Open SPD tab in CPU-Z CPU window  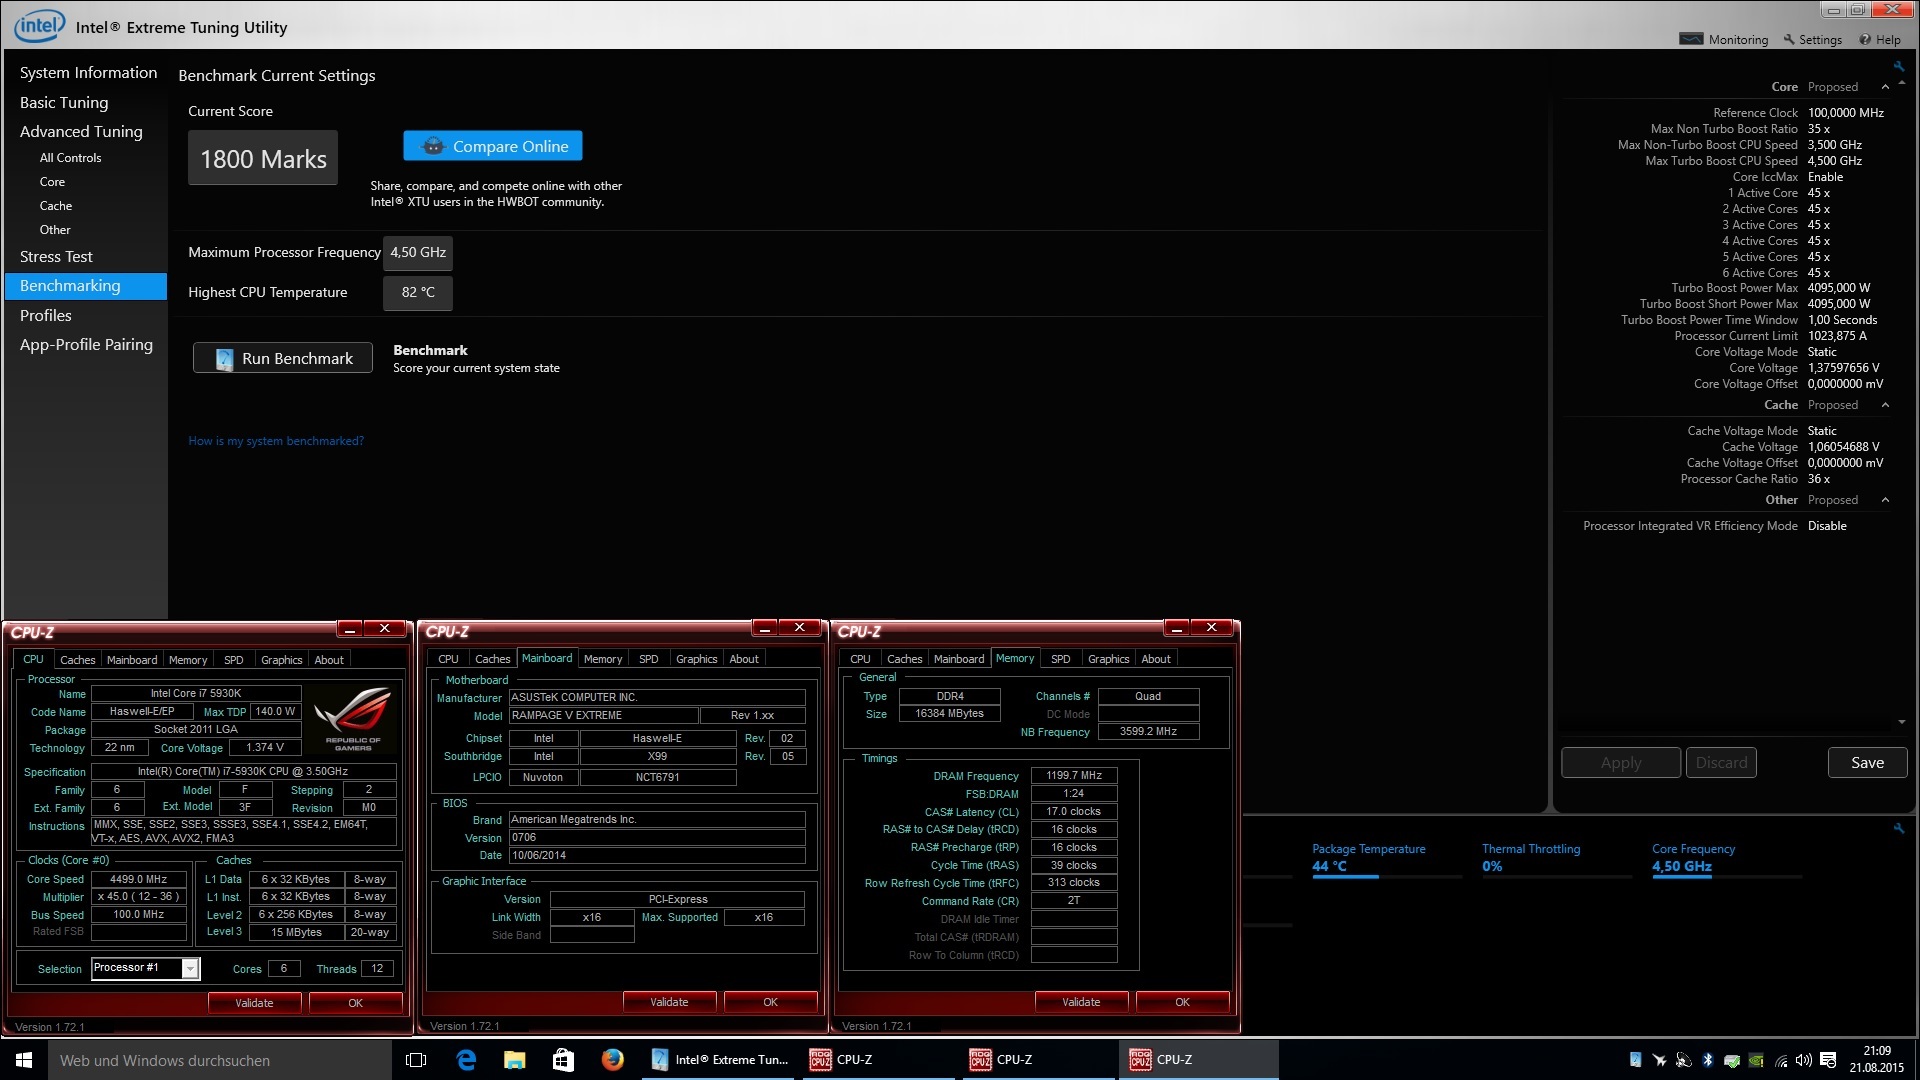point(233,660)
